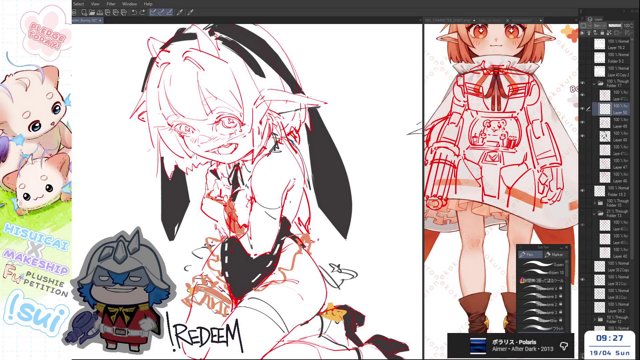
Task: Click the Redo arrow in command bar
Action: click(x=142, y=12)
